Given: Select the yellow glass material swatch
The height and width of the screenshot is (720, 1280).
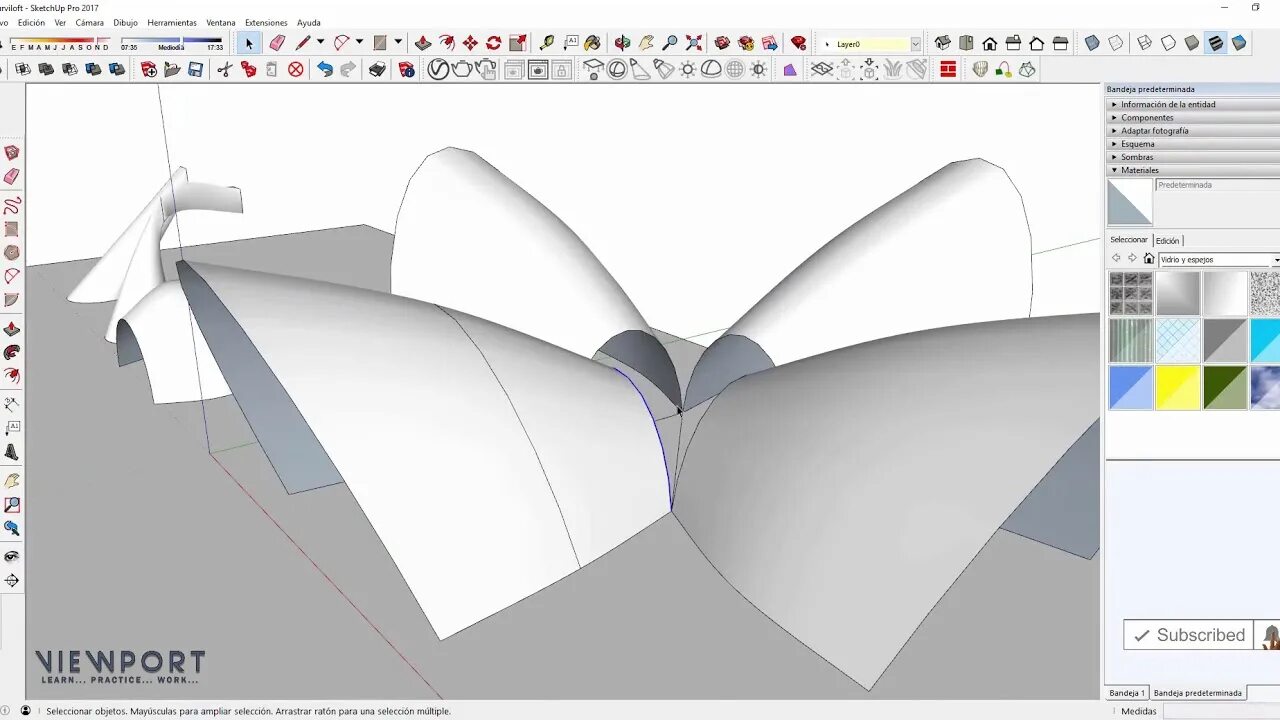Looking at the screenshot, I should pos(1178,387).
